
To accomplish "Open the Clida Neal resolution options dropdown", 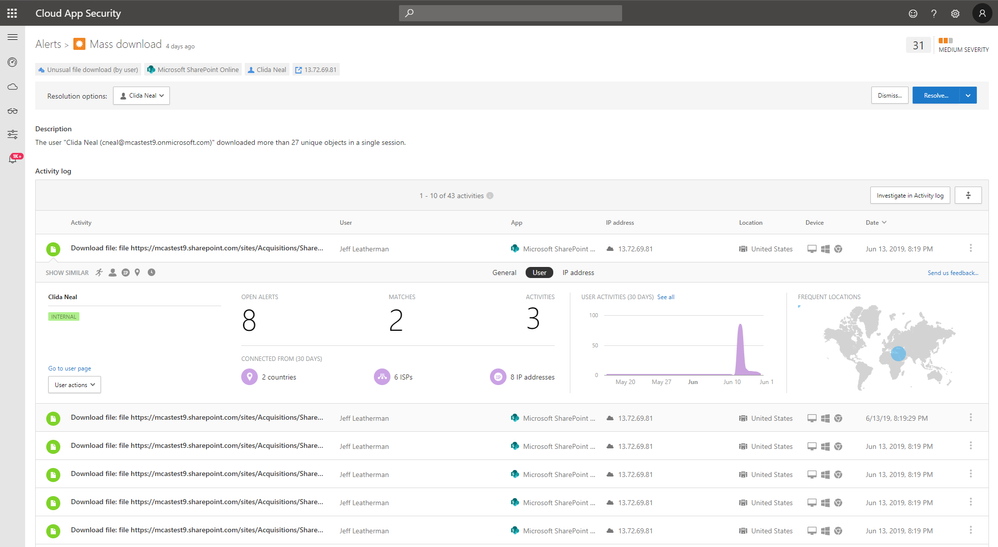I will coord(141,96).
